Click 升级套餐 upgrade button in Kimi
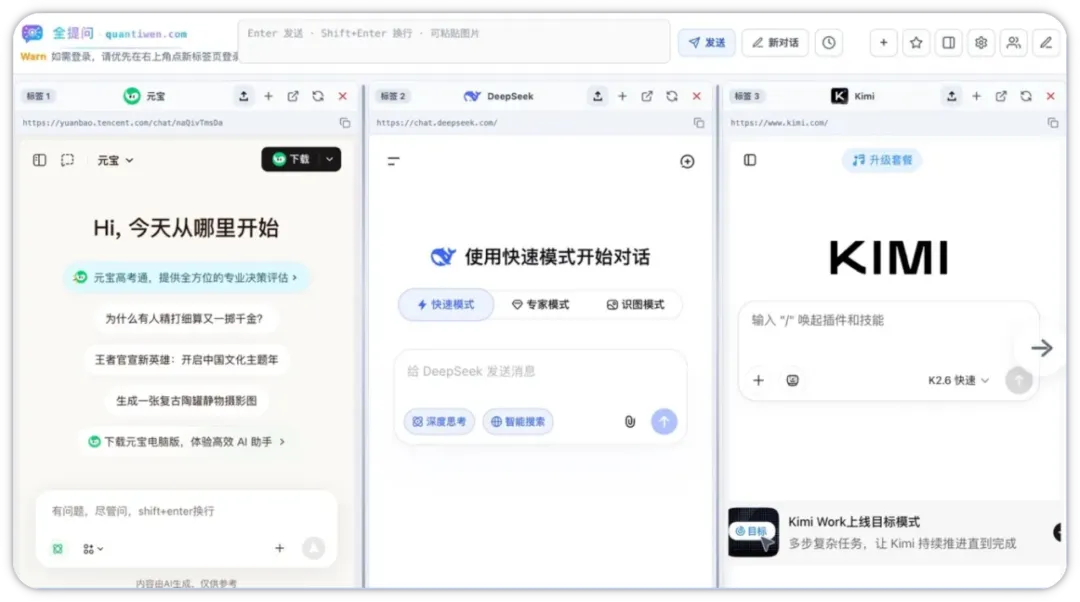The width and height of the screenshot is (1080, 602). [x=882, y=160]
